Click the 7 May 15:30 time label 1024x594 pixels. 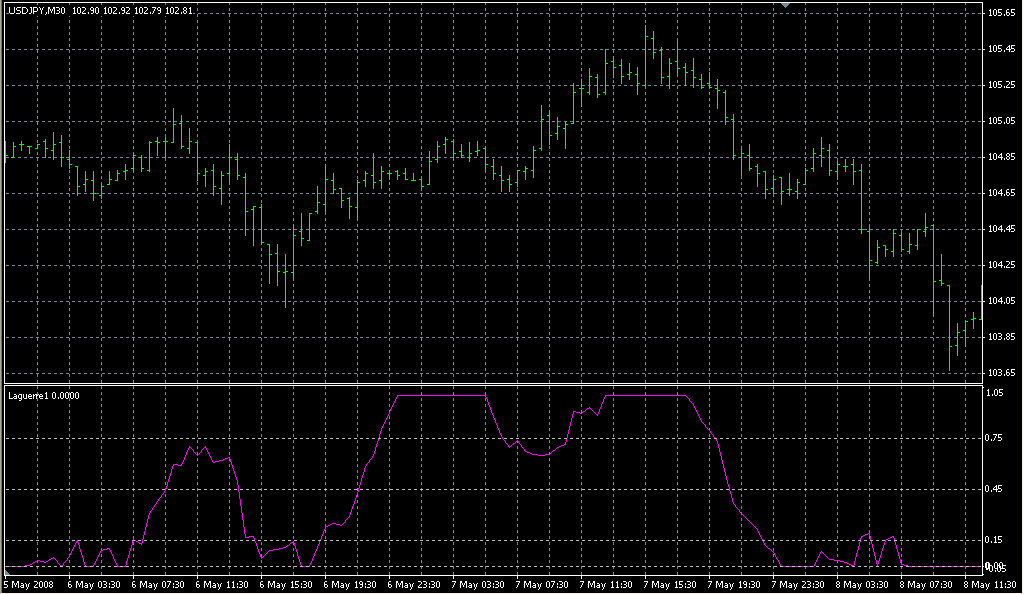[x=668, y=584]
